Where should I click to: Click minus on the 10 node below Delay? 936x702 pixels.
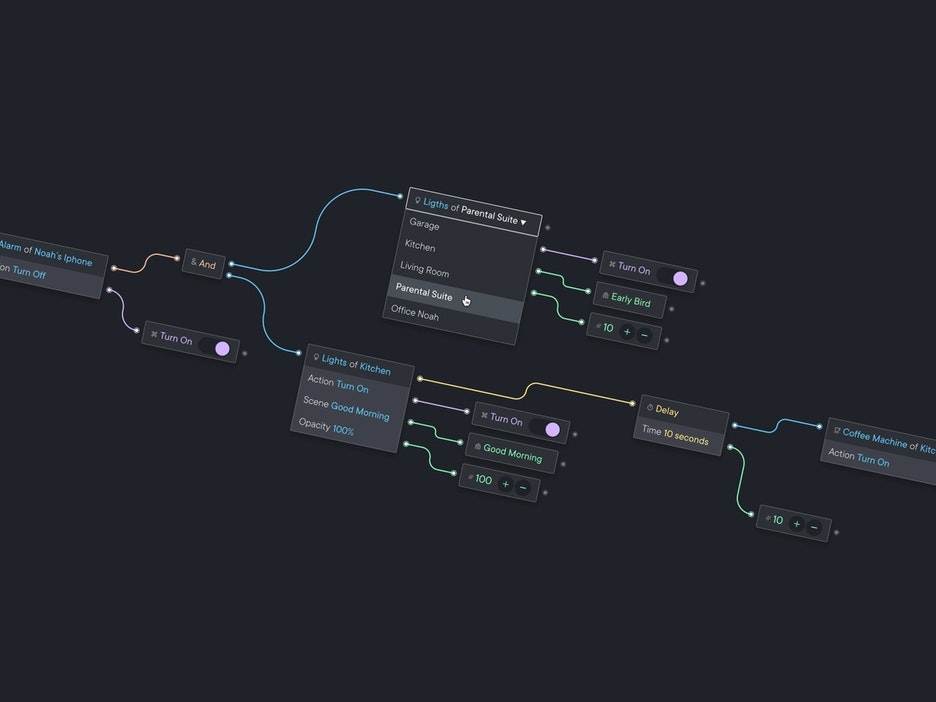coord(814,528)
